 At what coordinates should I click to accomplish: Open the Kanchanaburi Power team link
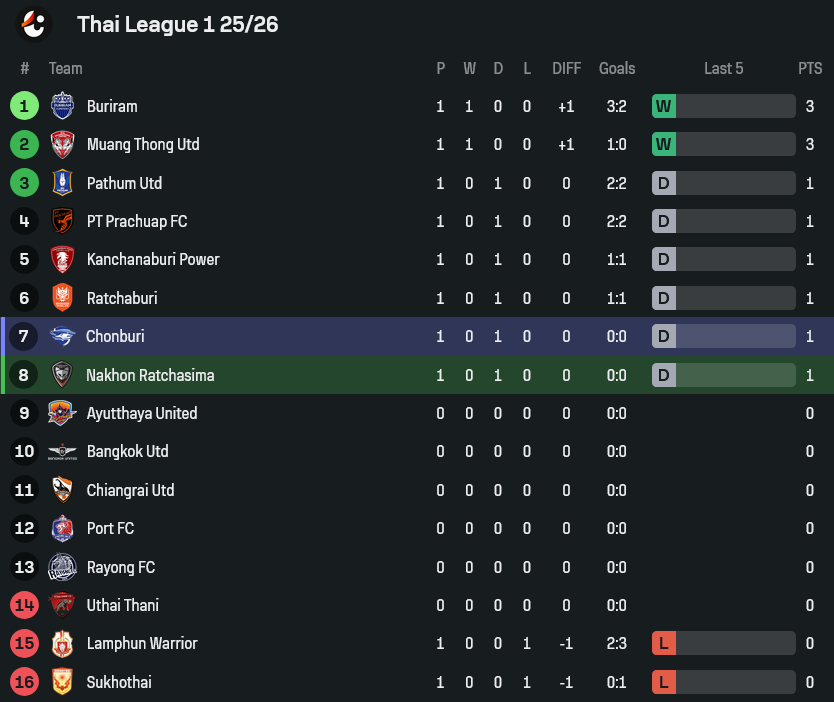[153, 260]
